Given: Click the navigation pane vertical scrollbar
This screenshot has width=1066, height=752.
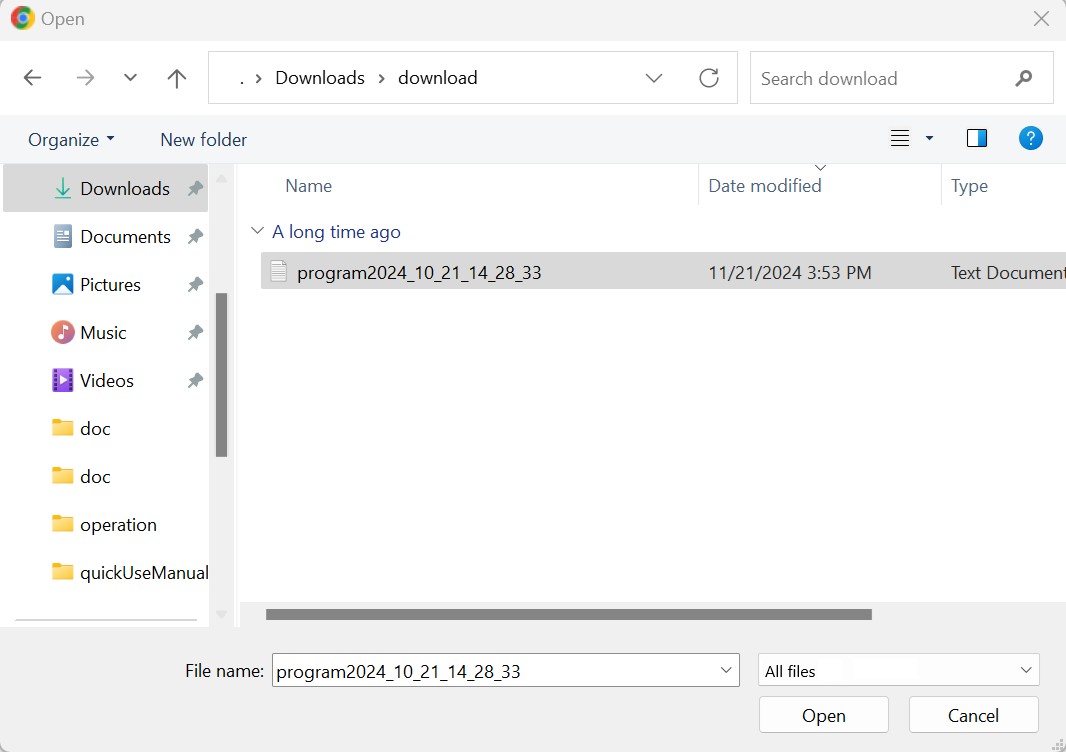Looking at the screenshot, I should [222, 375].
